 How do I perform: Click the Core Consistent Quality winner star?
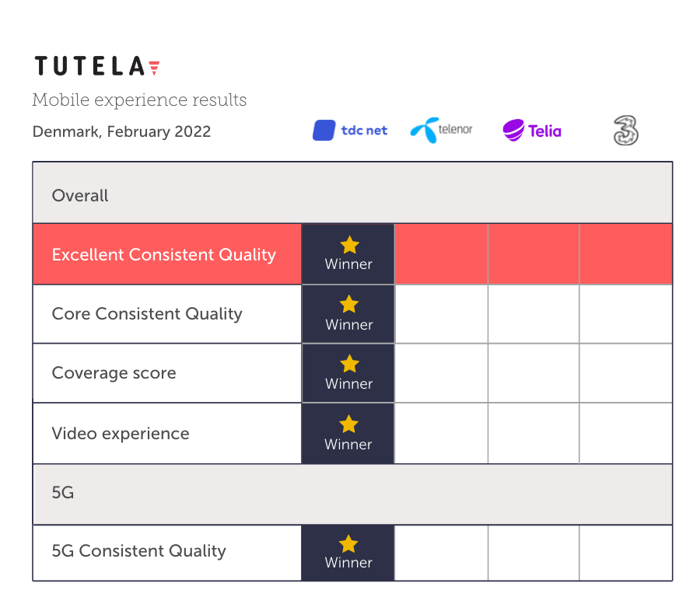[349, 304]
